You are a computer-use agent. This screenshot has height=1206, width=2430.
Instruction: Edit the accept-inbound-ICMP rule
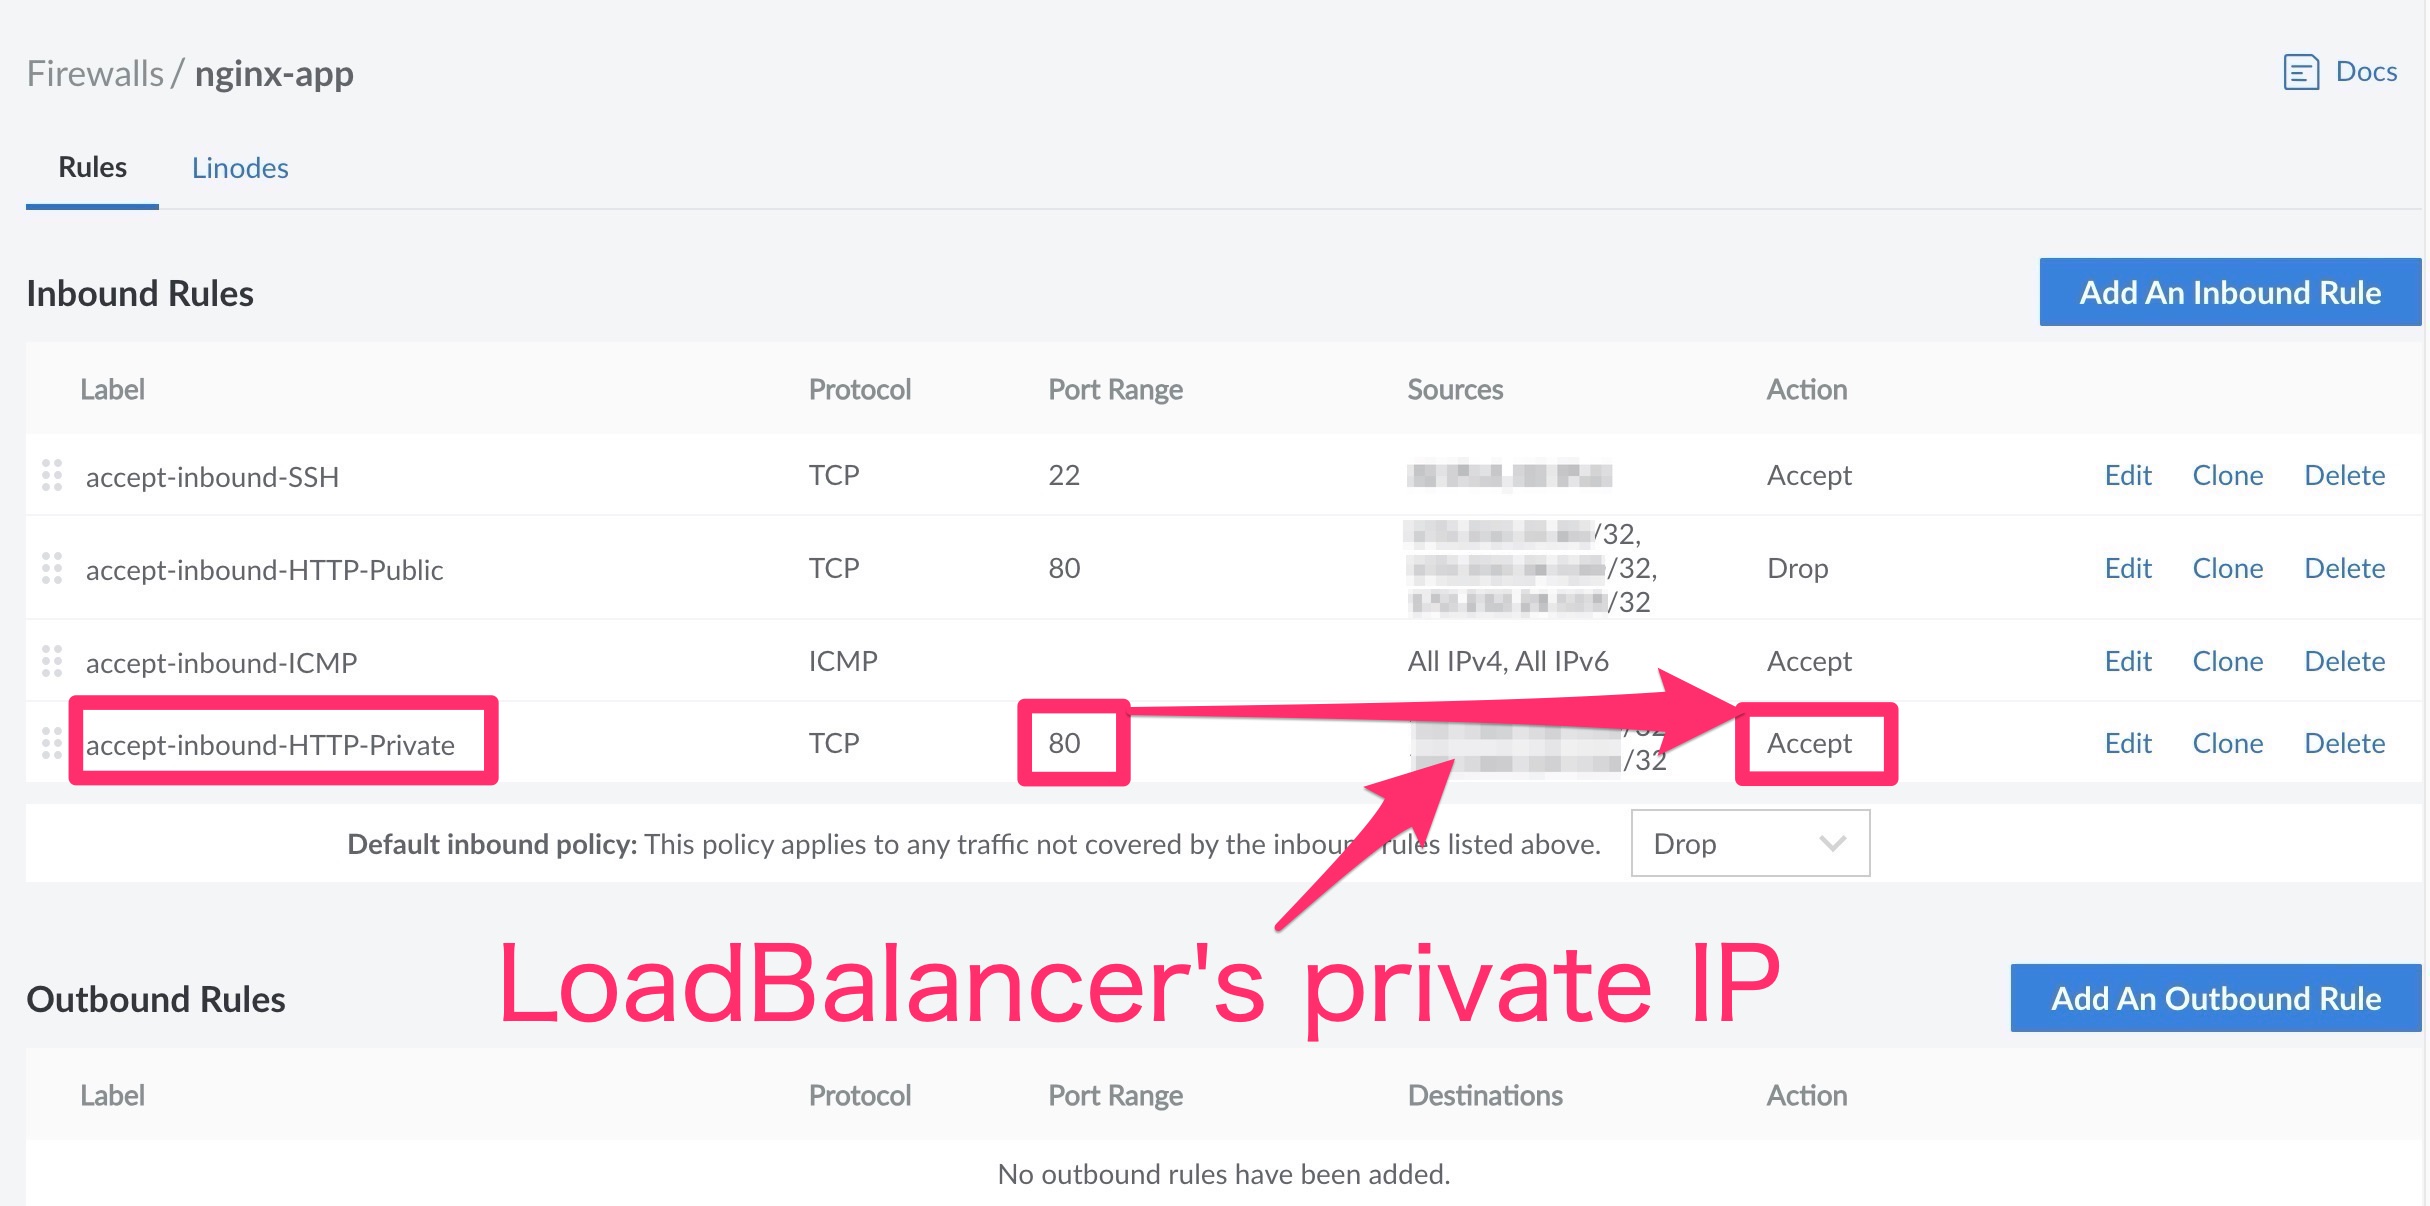coord(2127,661)
